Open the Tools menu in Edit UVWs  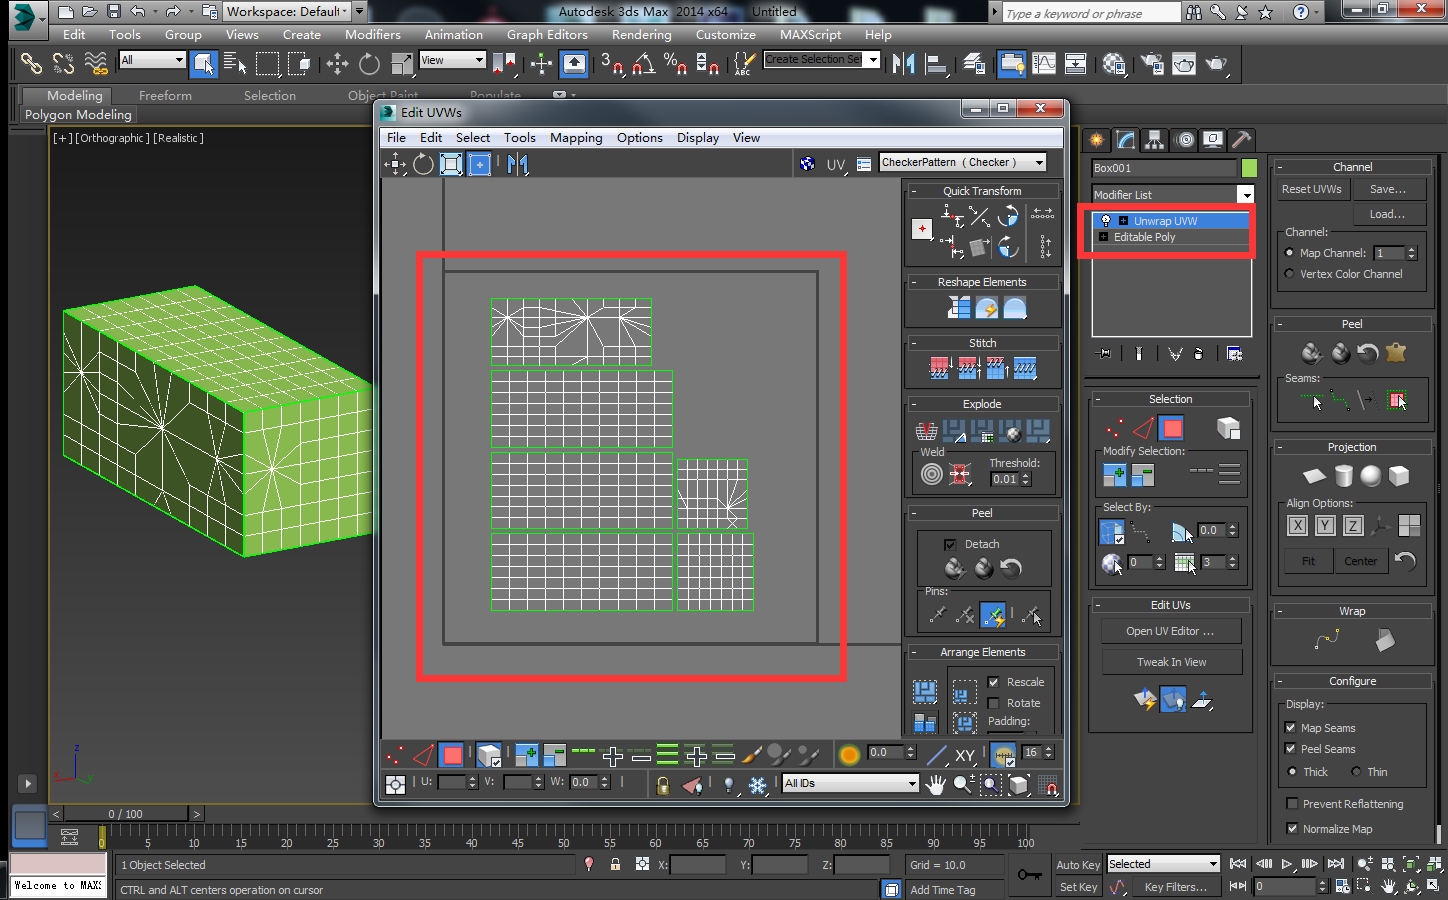click(520, 138)
